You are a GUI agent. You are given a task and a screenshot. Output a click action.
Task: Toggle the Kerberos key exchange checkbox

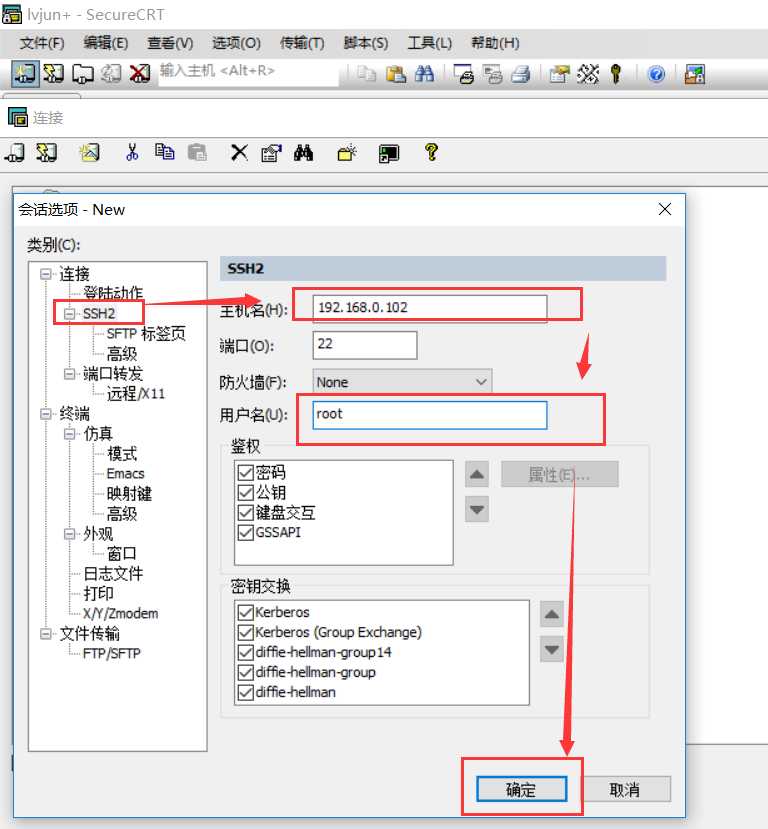[x=246, y=612]
